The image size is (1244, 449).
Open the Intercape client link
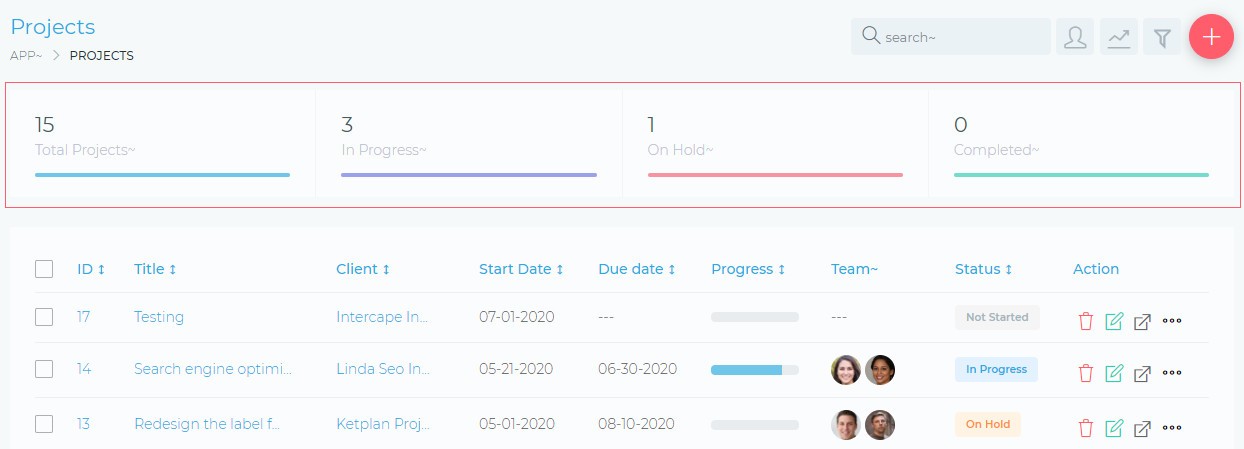coord(382,317)
